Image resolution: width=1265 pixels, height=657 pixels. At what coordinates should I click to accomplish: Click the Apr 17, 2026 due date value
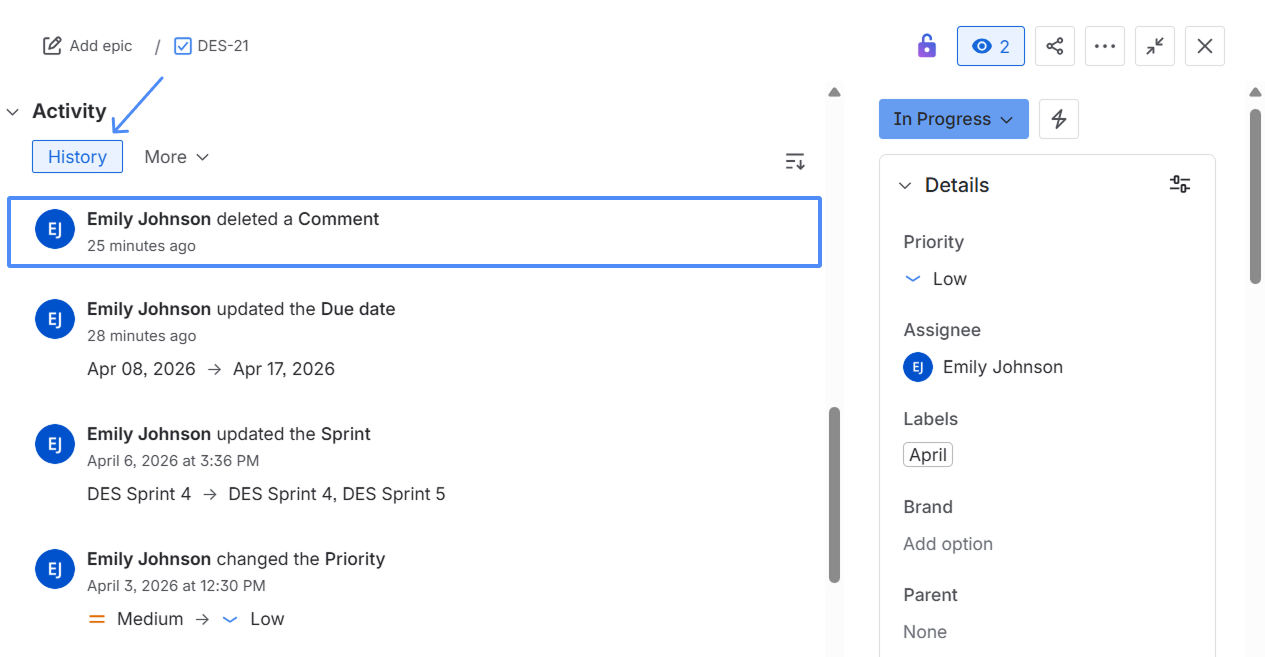click(x=284, y=369)
